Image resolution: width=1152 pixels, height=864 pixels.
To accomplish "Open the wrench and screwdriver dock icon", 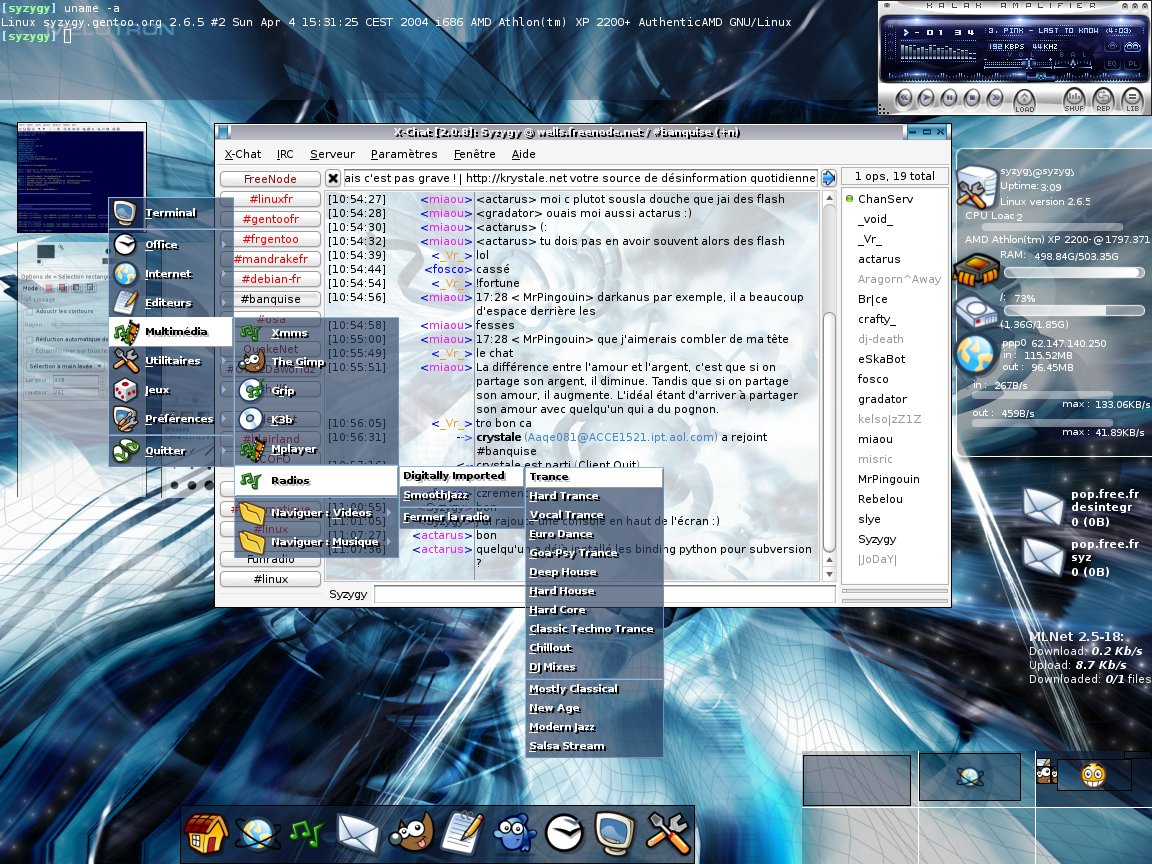I will pos(667,833).
